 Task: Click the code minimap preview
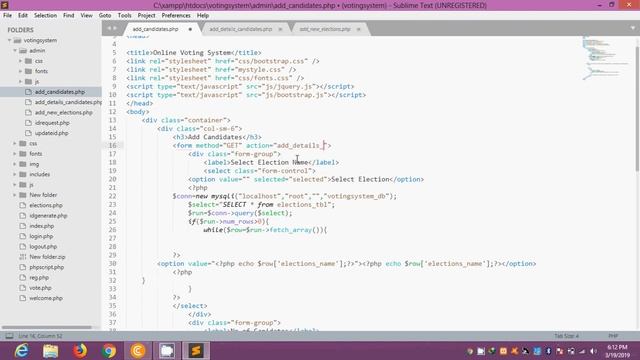pyautogui.click(x=606, y=57)
